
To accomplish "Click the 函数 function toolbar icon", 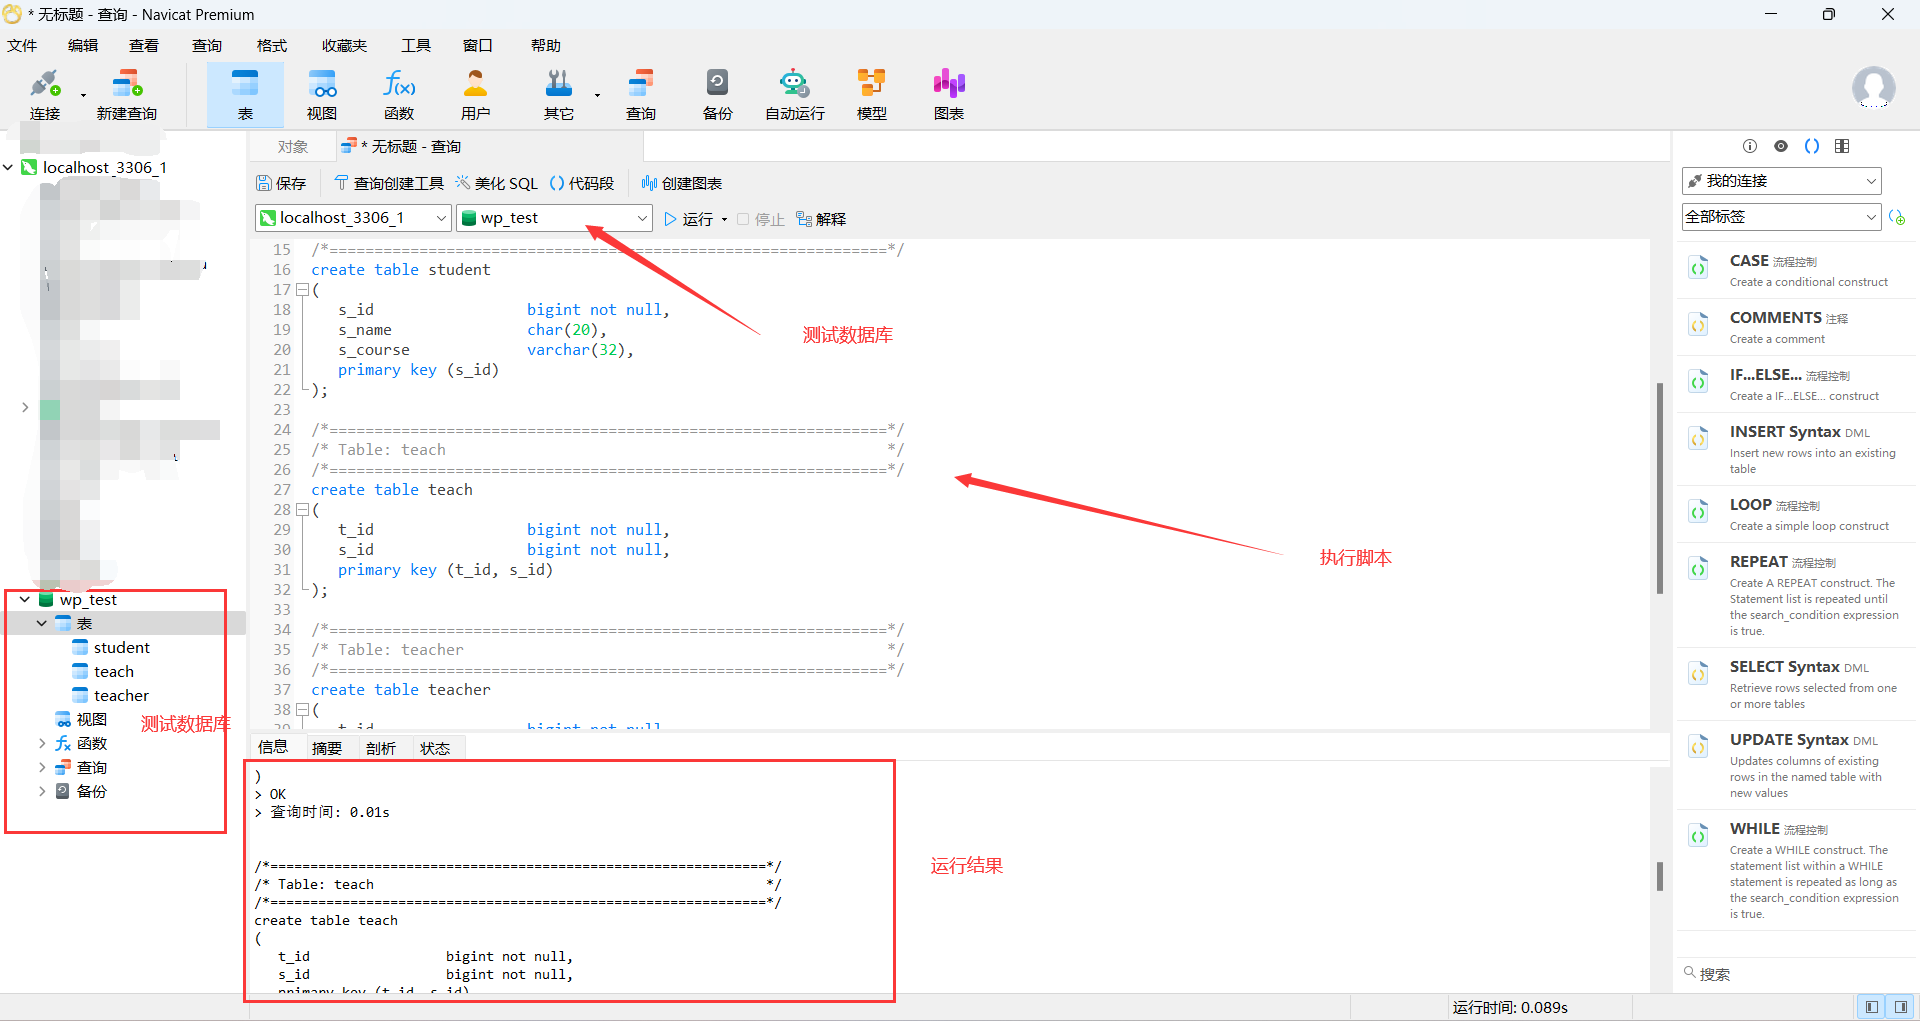I will pos(399,95).
